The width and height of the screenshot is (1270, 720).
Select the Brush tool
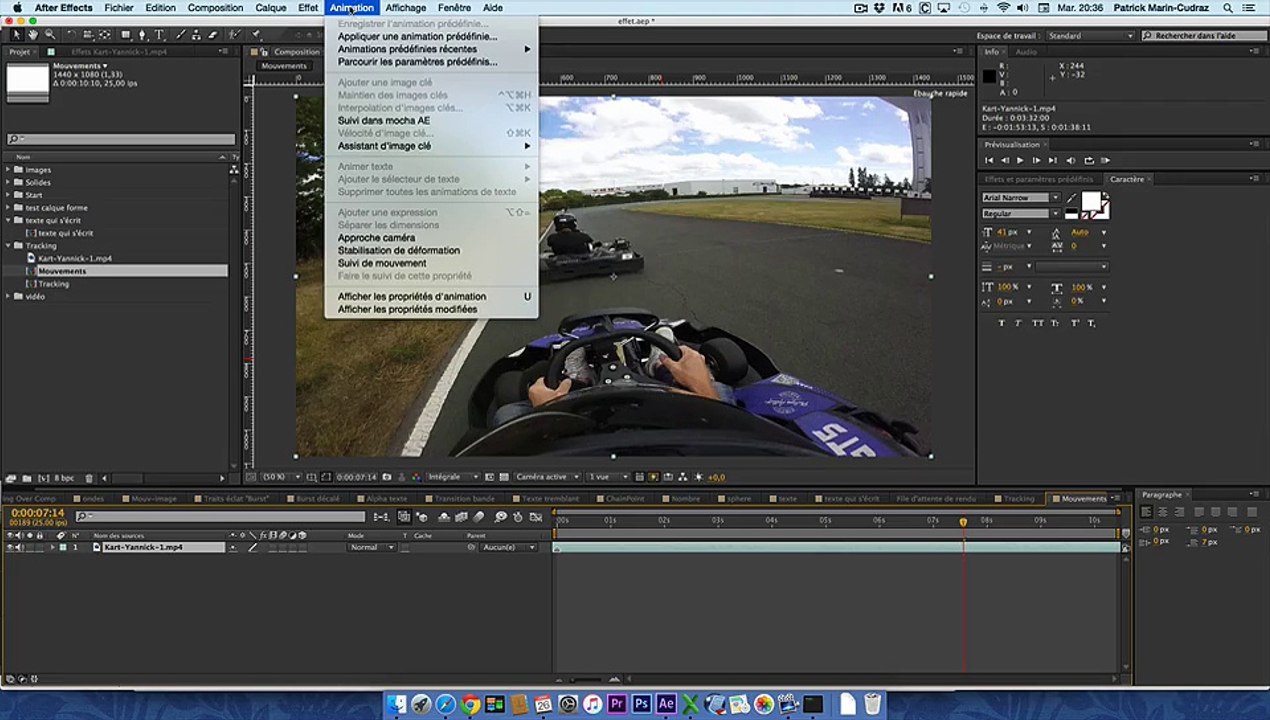pyautogui.click(x=180, y=35)
